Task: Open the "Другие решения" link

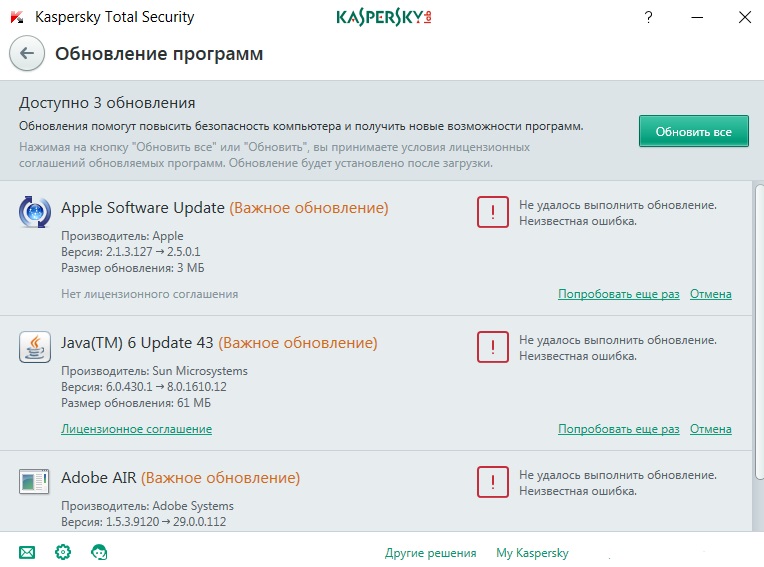Action: (431, 553)
